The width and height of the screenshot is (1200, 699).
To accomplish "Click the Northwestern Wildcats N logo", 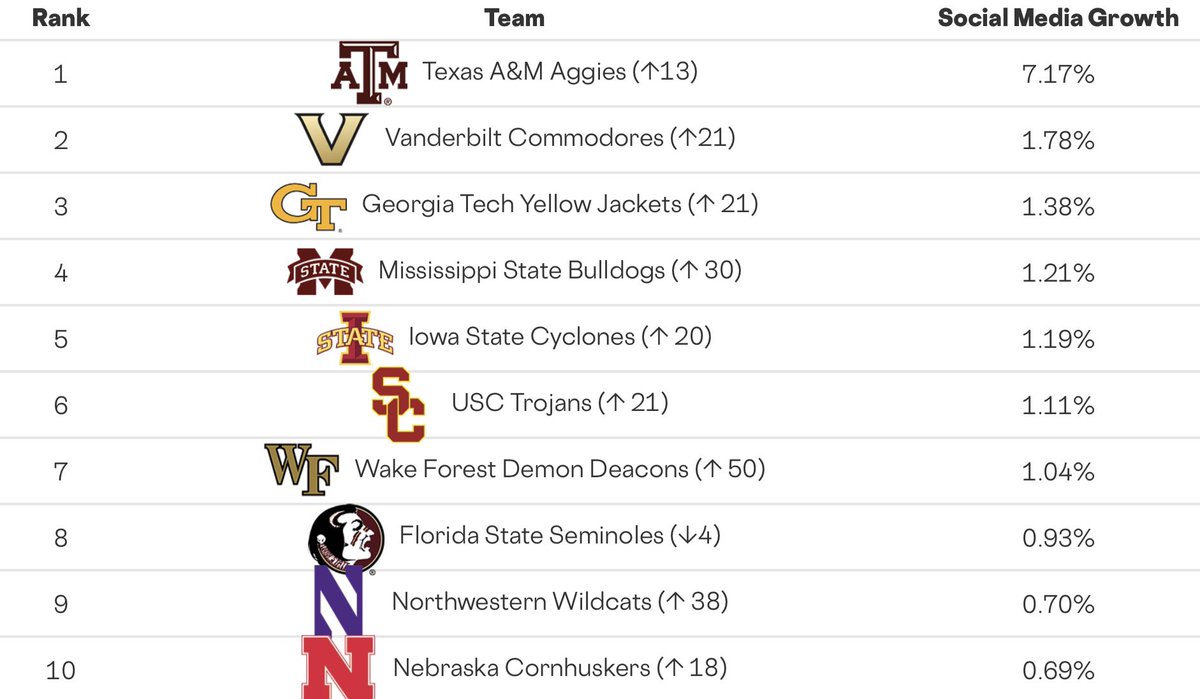I will 338,601.
